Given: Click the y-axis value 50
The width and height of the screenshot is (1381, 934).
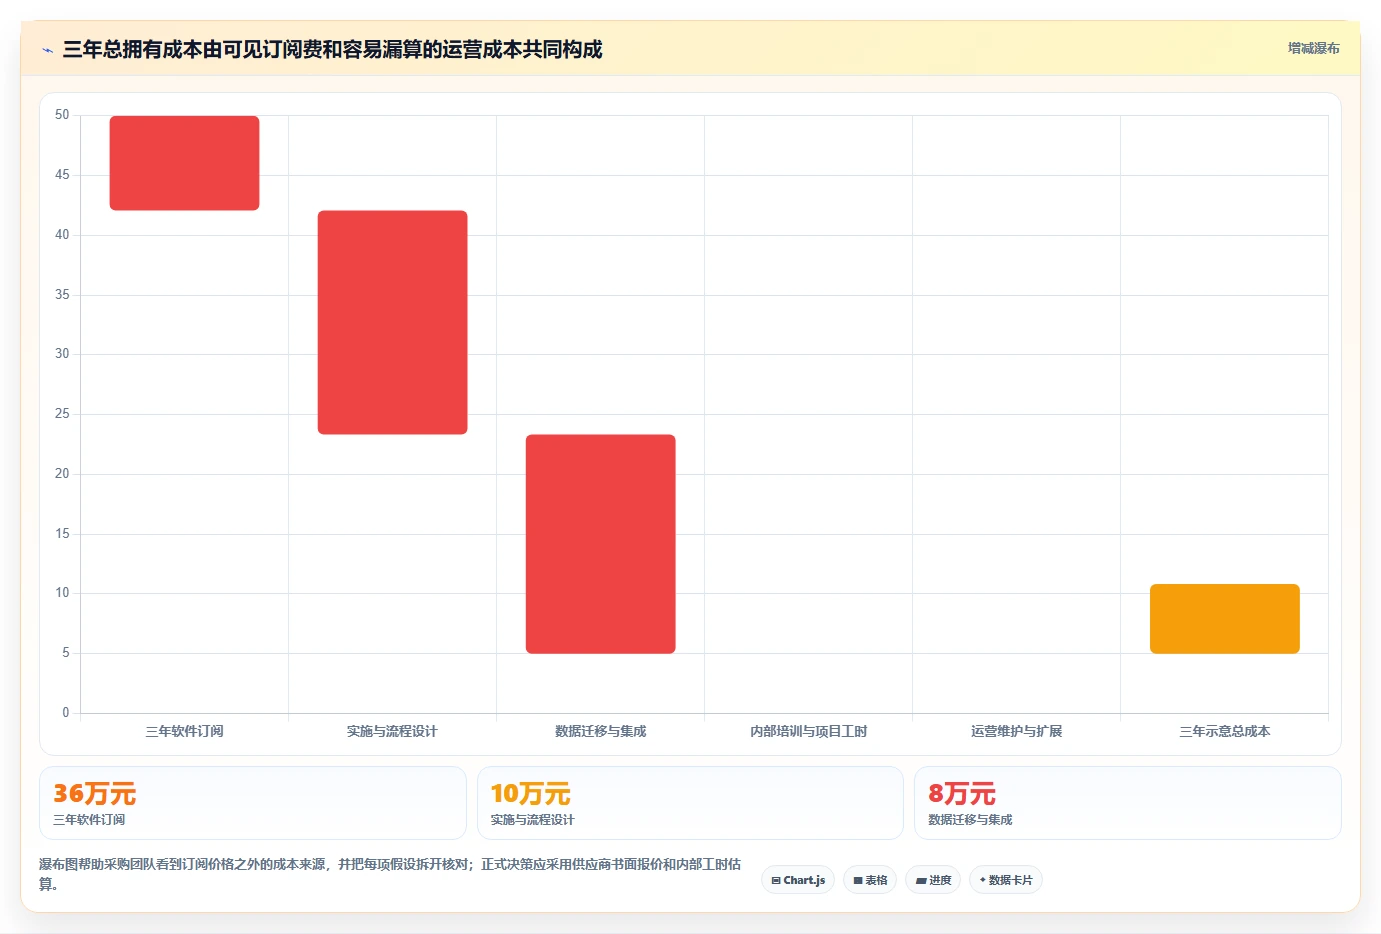Looking at the screenshot, I should click(62, 115).
